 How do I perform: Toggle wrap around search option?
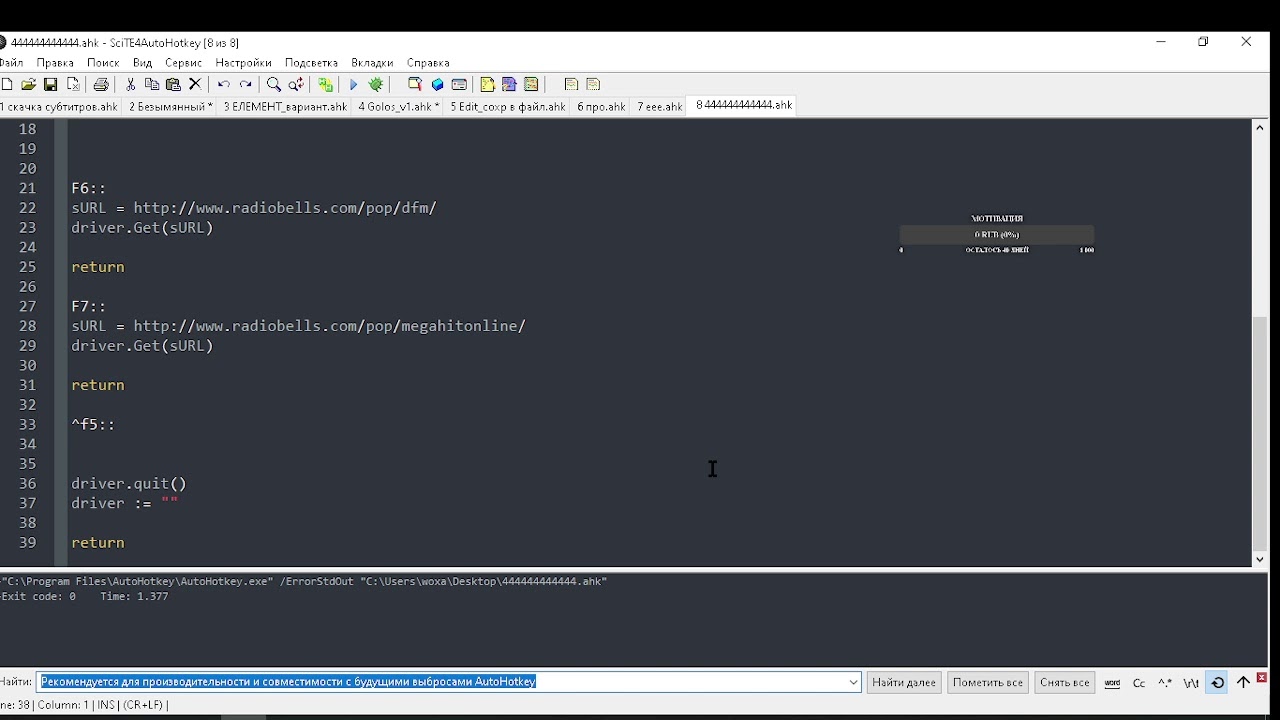[x=1217, y=683]
